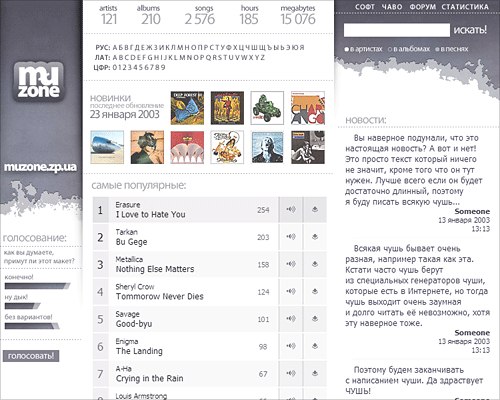The height and width of the screenshot is (400, 500).
Task: Download Erasure 'I Love to Hate You' track
Action: pyautogui.click(x=315, y=209)
